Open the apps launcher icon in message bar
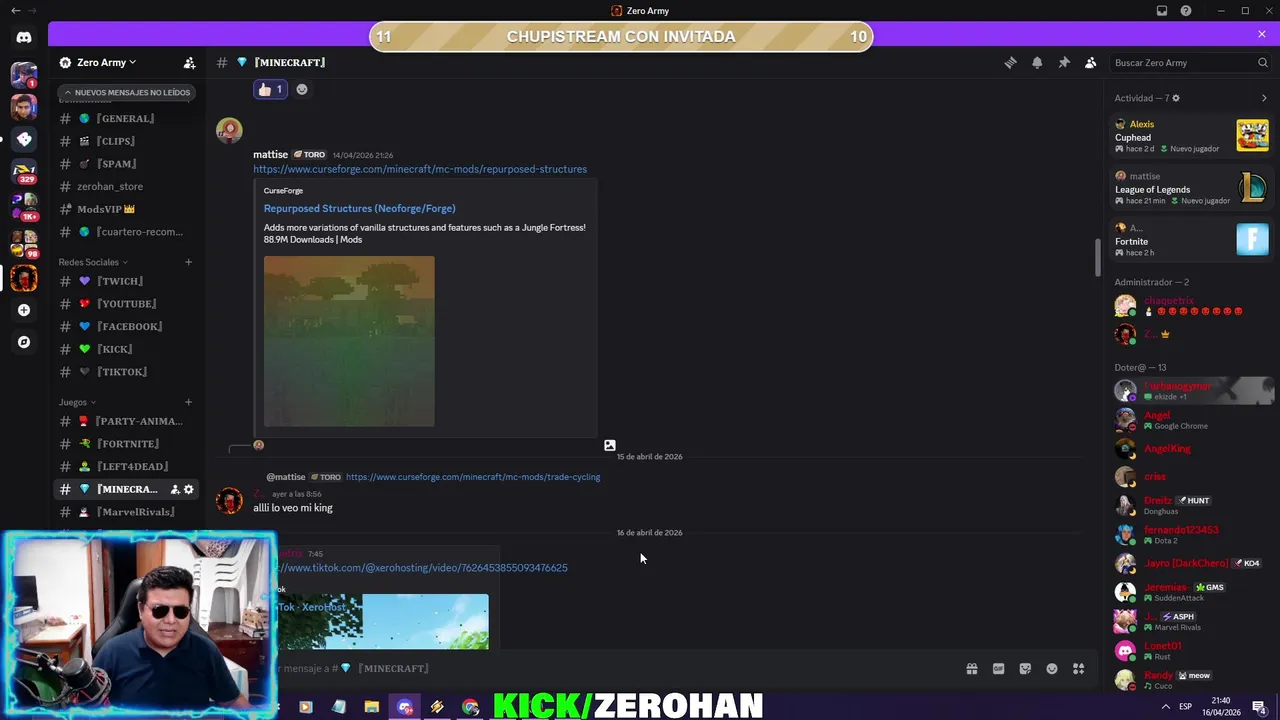1280x720 pixels. (1078, 669)
